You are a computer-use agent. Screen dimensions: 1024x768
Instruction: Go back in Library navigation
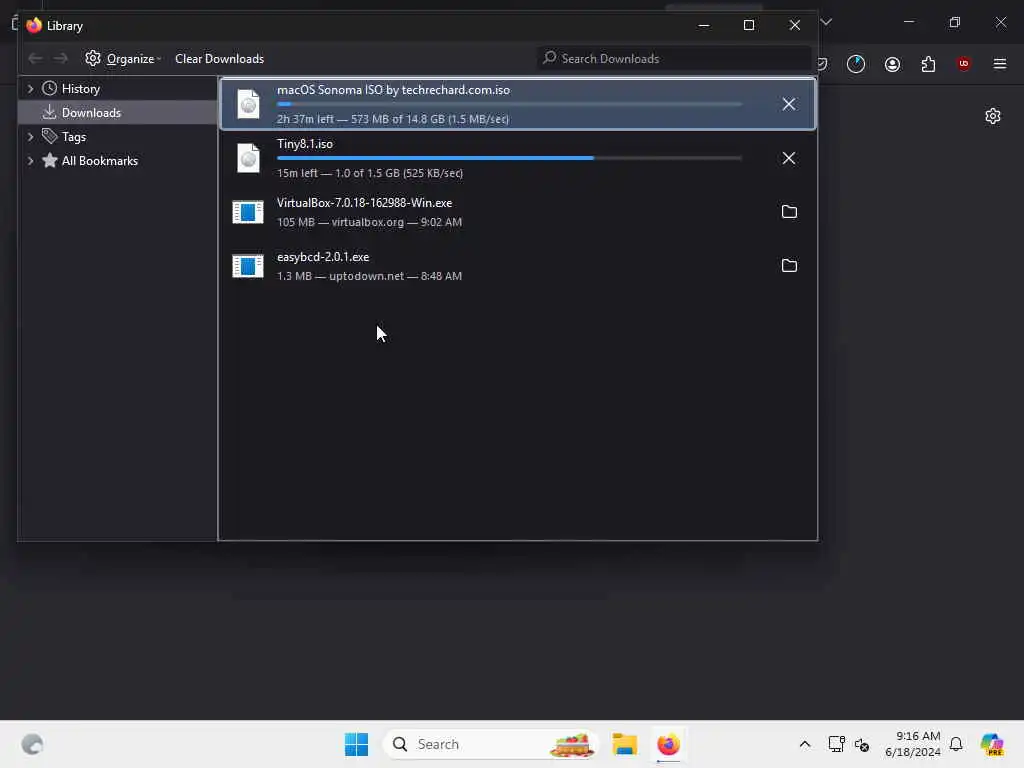(35, 59)
